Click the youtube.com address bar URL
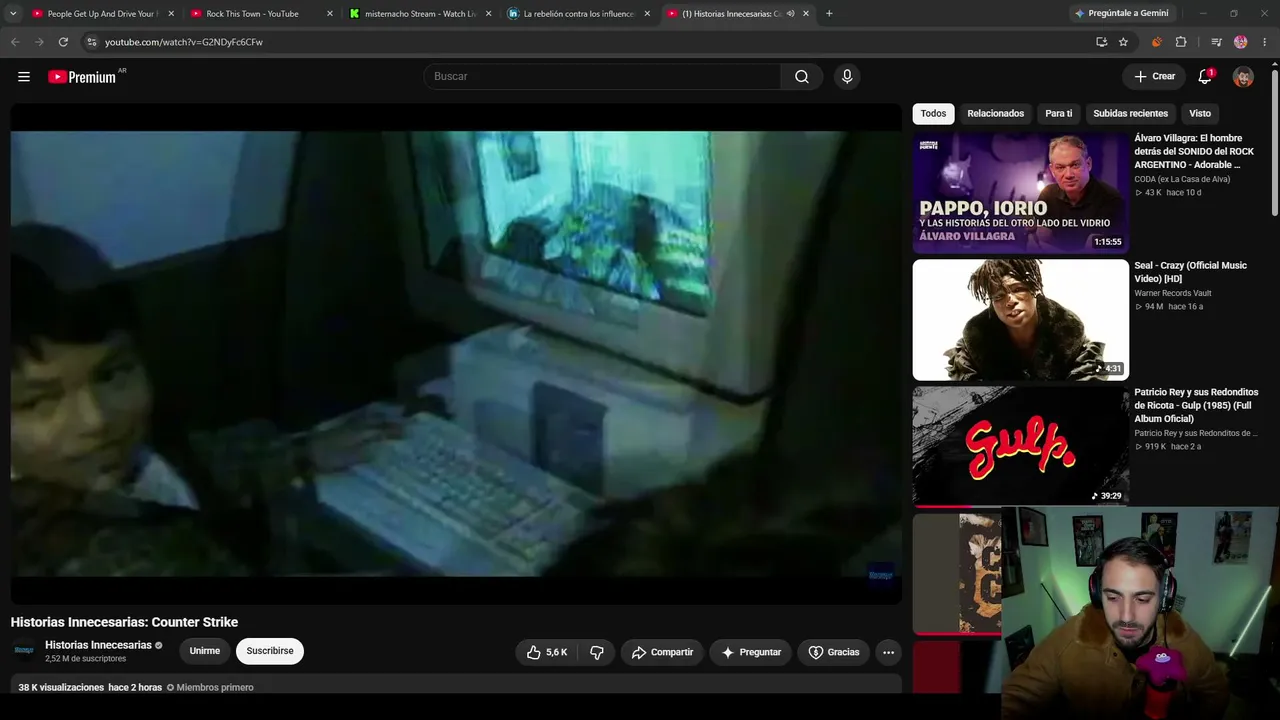1280x720 pixels. click(x=184, y=42)
